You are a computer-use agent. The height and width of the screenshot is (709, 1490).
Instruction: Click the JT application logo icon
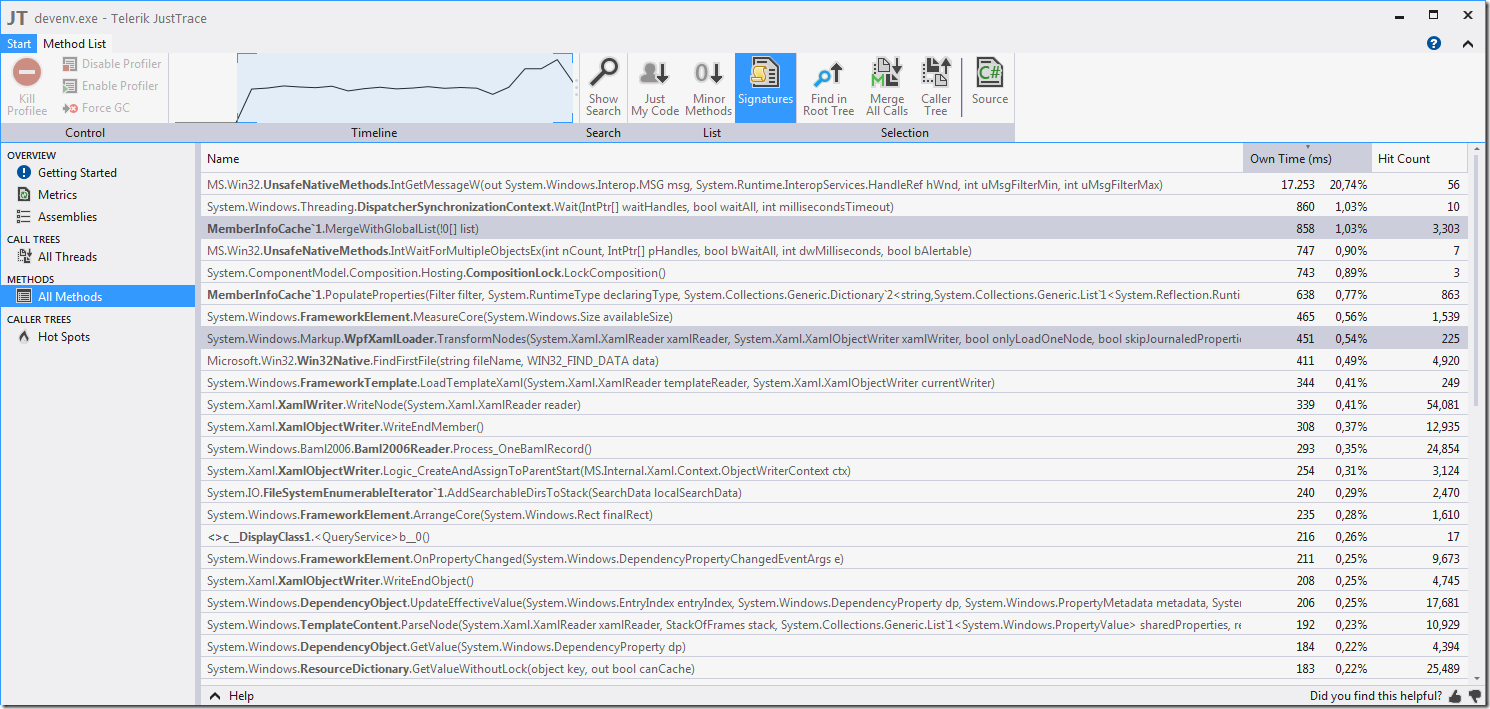(x=17, y=17)
